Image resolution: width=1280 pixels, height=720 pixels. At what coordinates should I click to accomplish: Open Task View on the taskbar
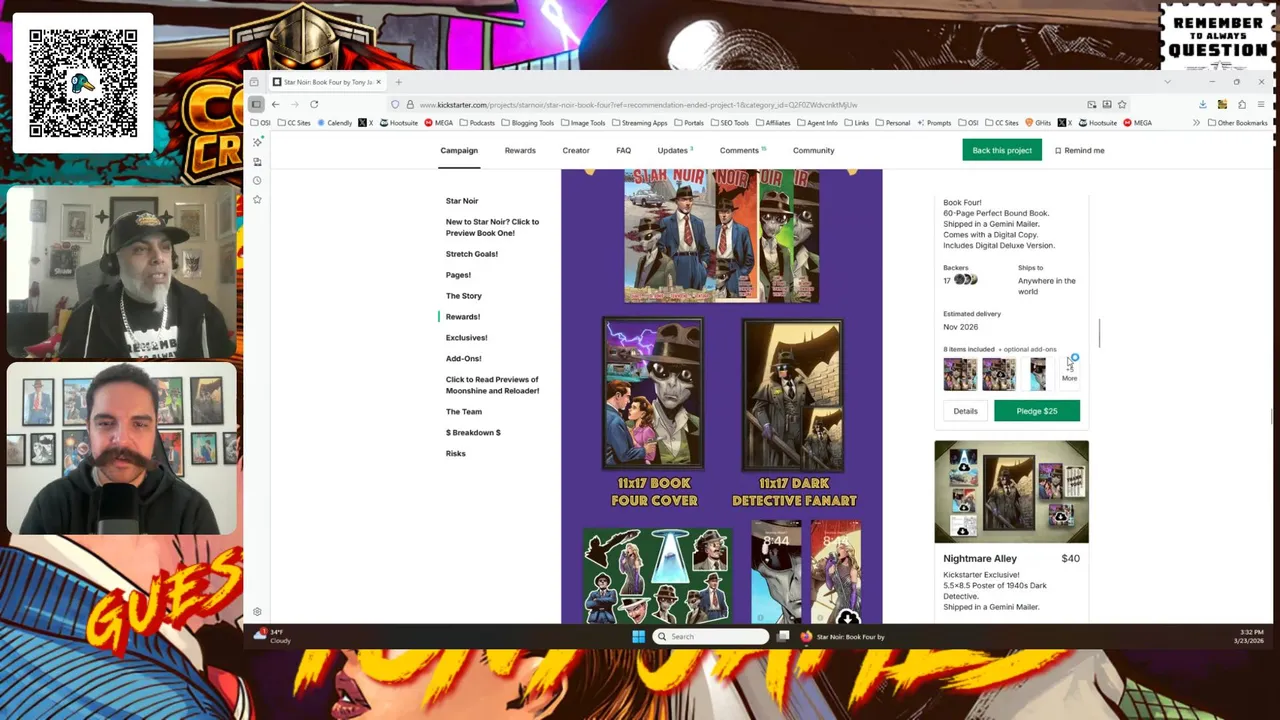783,636
